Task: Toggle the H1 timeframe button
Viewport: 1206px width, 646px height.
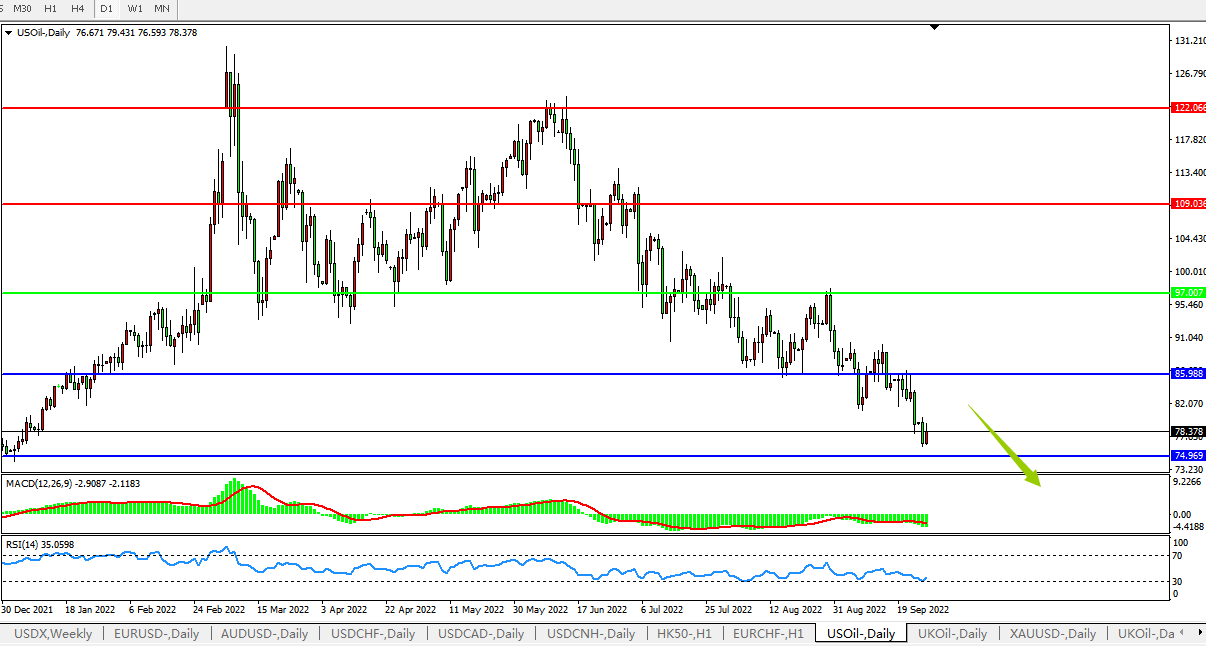Action: pyautogui.click(x=50, y=8)
